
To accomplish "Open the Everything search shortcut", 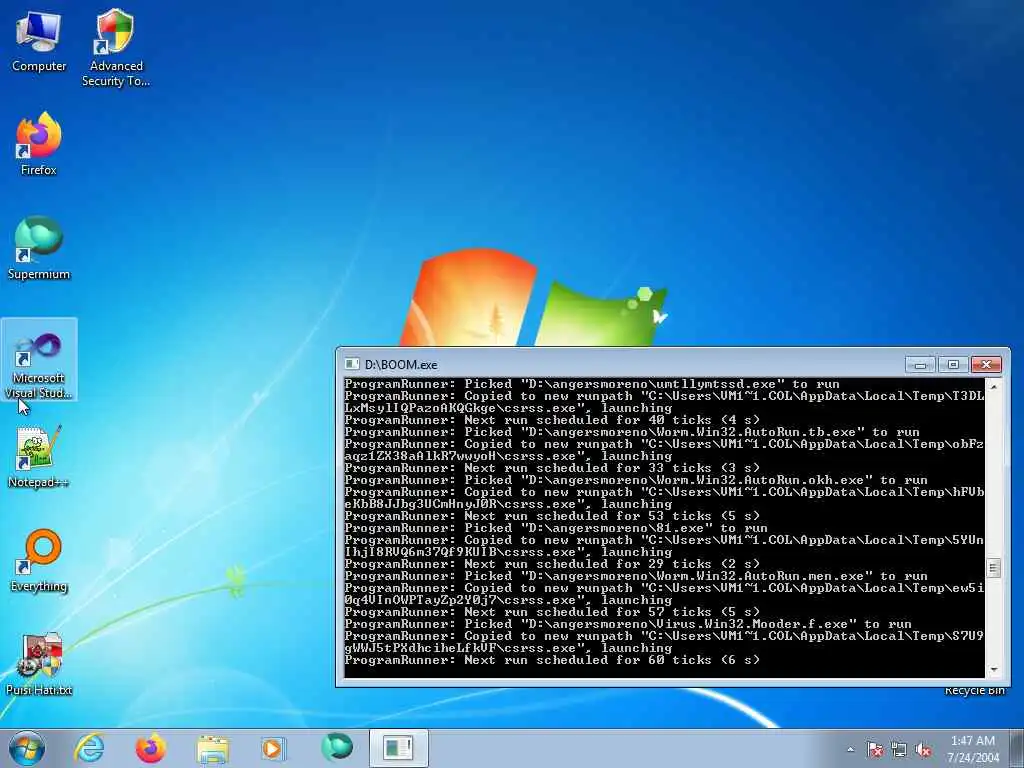I will [39, 560].
